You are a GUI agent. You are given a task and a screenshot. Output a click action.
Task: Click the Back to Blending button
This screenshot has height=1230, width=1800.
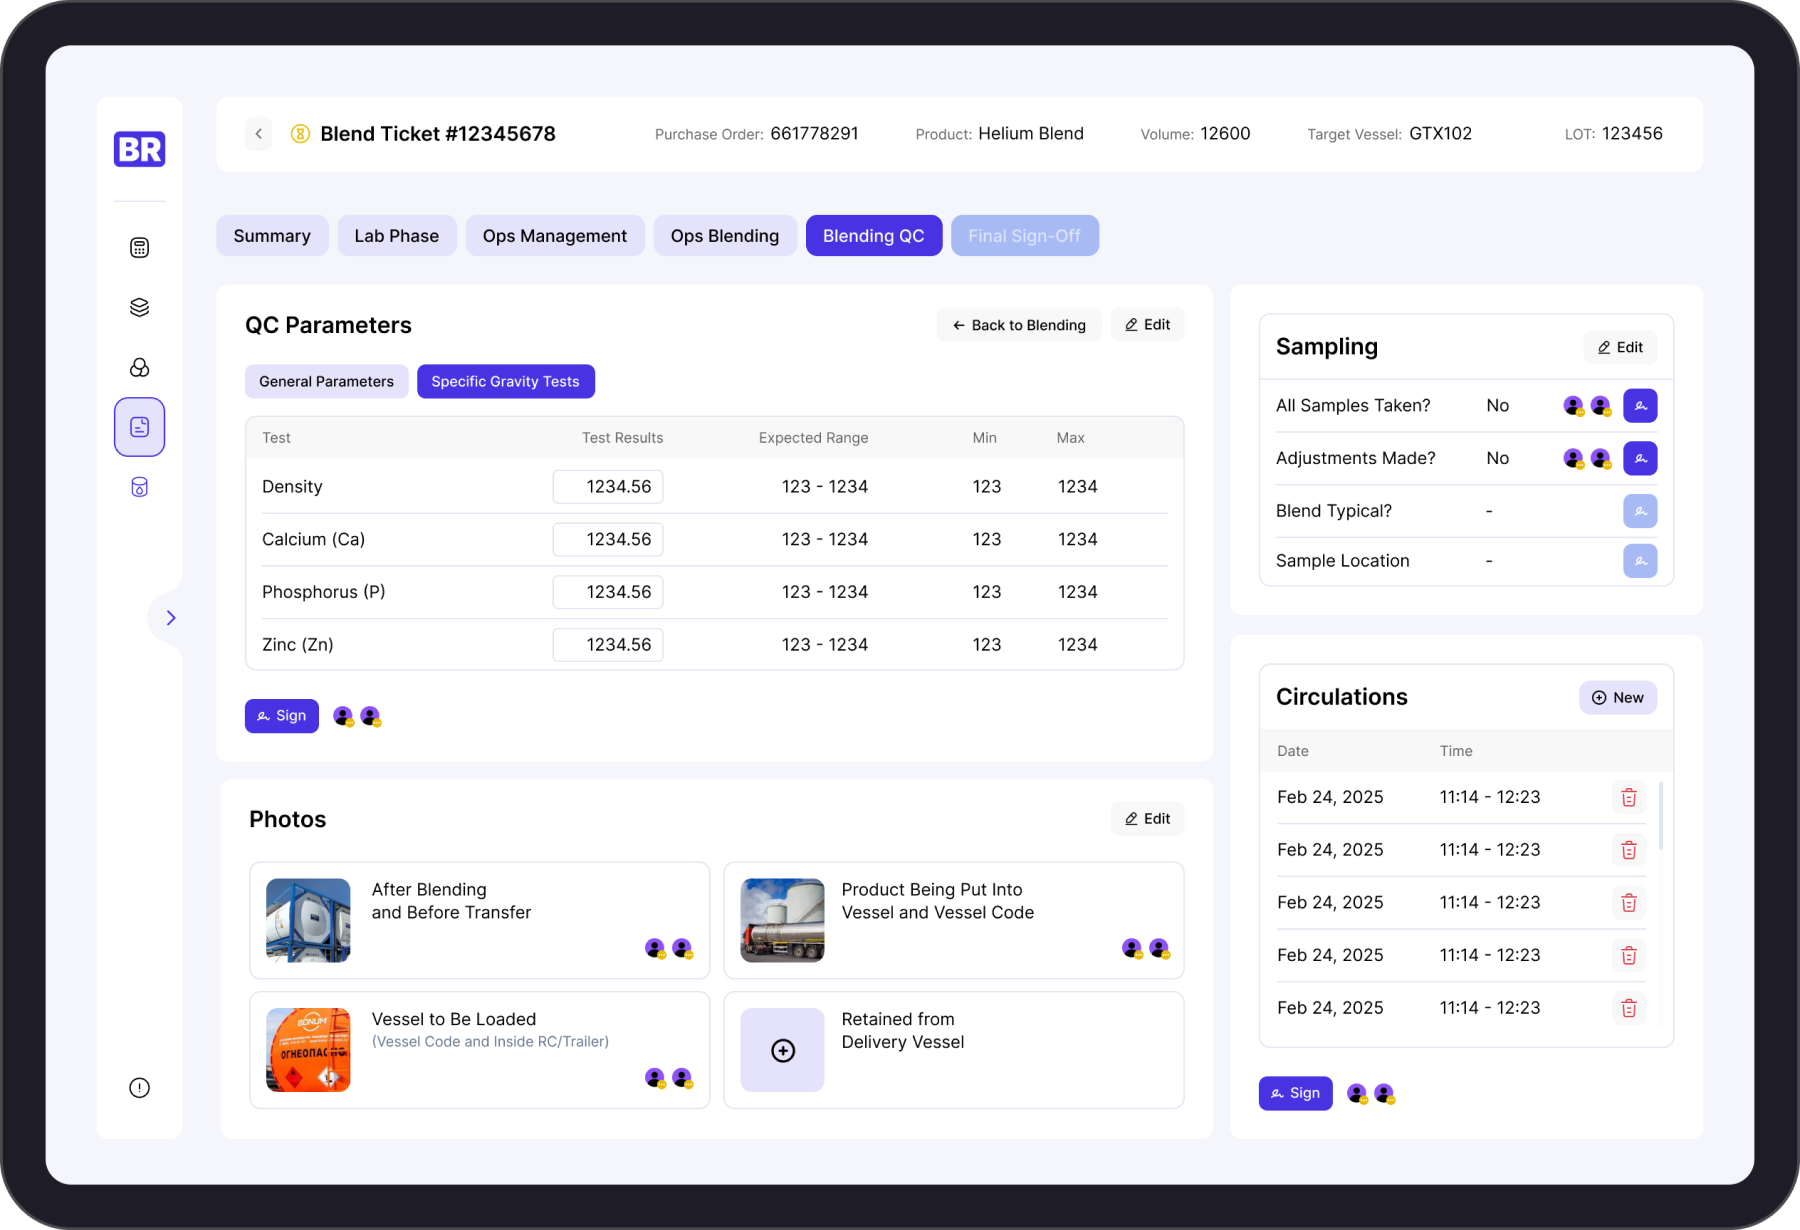click(x=1018, y=325)
